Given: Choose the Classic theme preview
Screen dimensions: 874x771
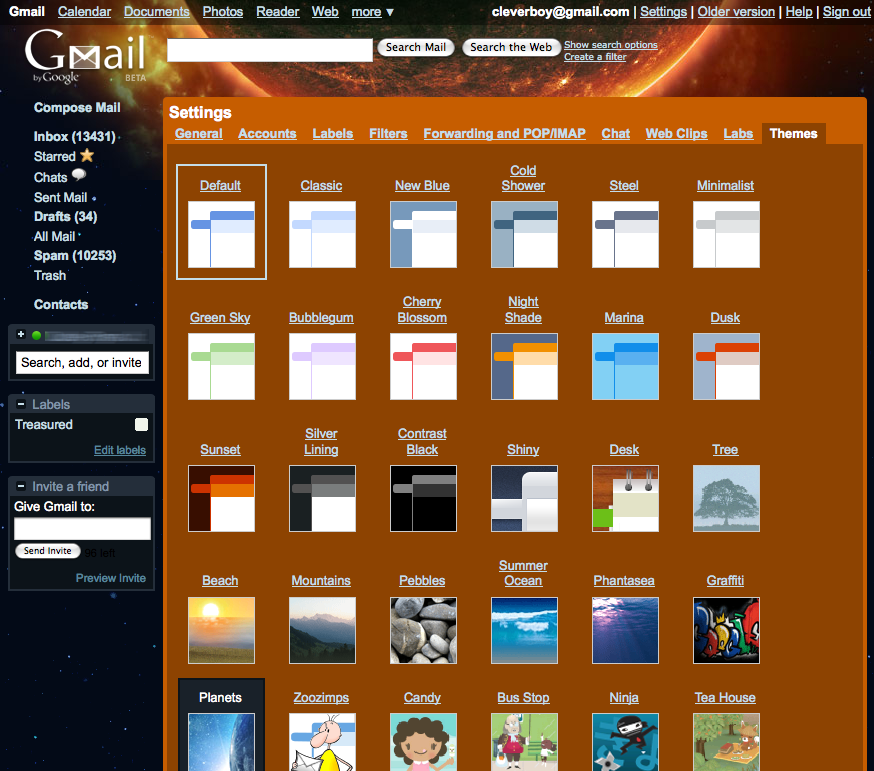Looking at the screenshot, I should (x=322, y=235).
